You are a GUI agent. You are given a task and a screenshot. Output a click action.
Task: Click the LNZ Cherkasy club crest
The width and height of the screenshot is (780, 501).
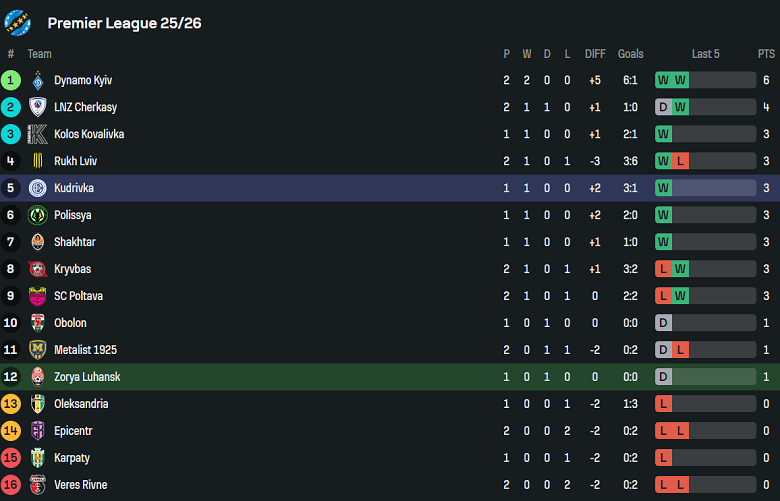pos(38,107)
